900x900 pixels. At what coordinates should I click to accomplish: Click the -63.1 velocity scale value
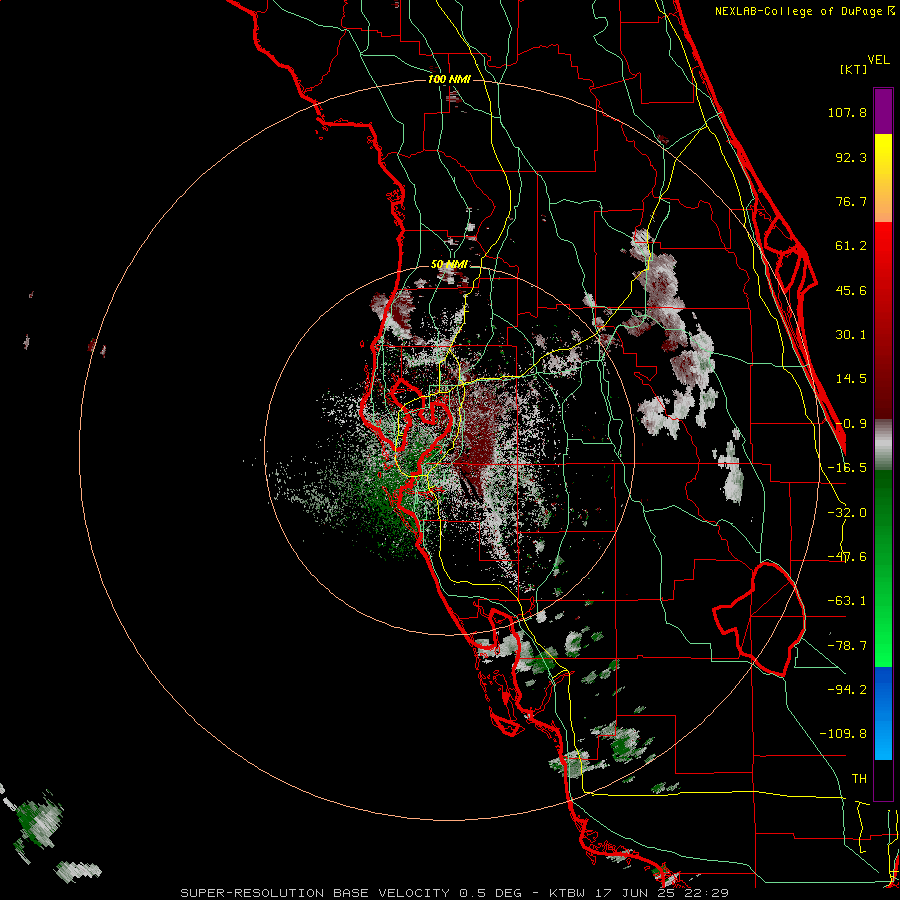point(847,601)
